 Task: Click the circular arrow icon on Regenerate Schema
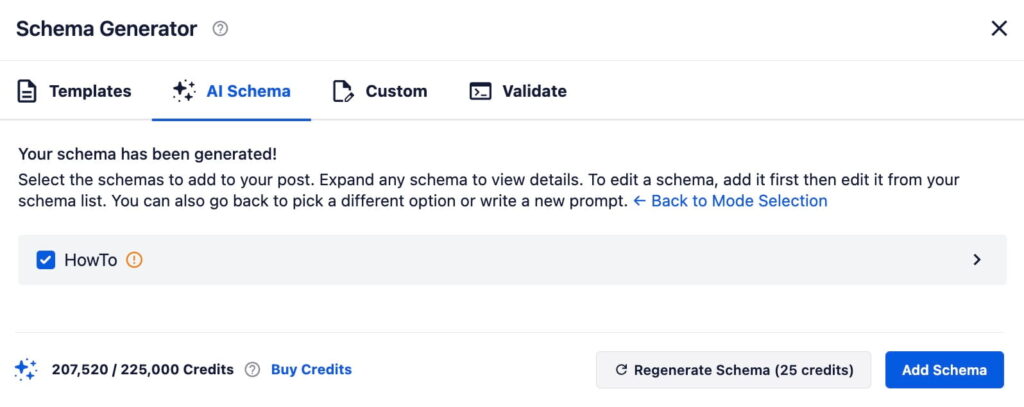tap(621, 370)
